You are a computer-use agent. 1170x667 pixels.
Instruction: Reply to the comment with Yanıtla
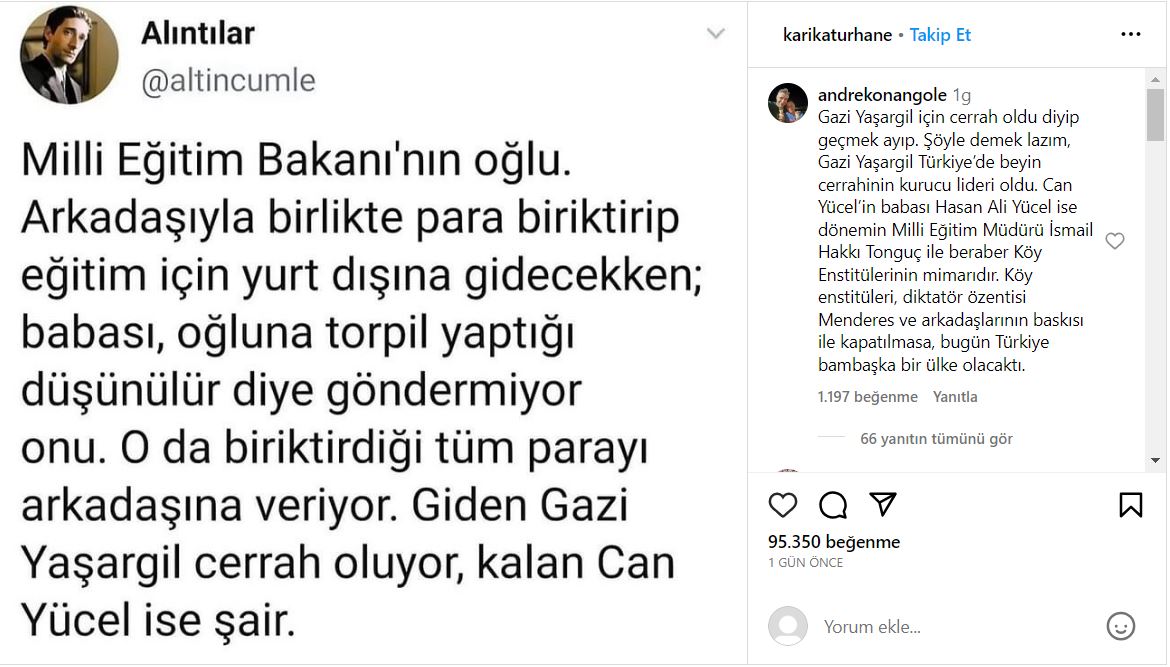pyautogui.click(x=955, y=397)
